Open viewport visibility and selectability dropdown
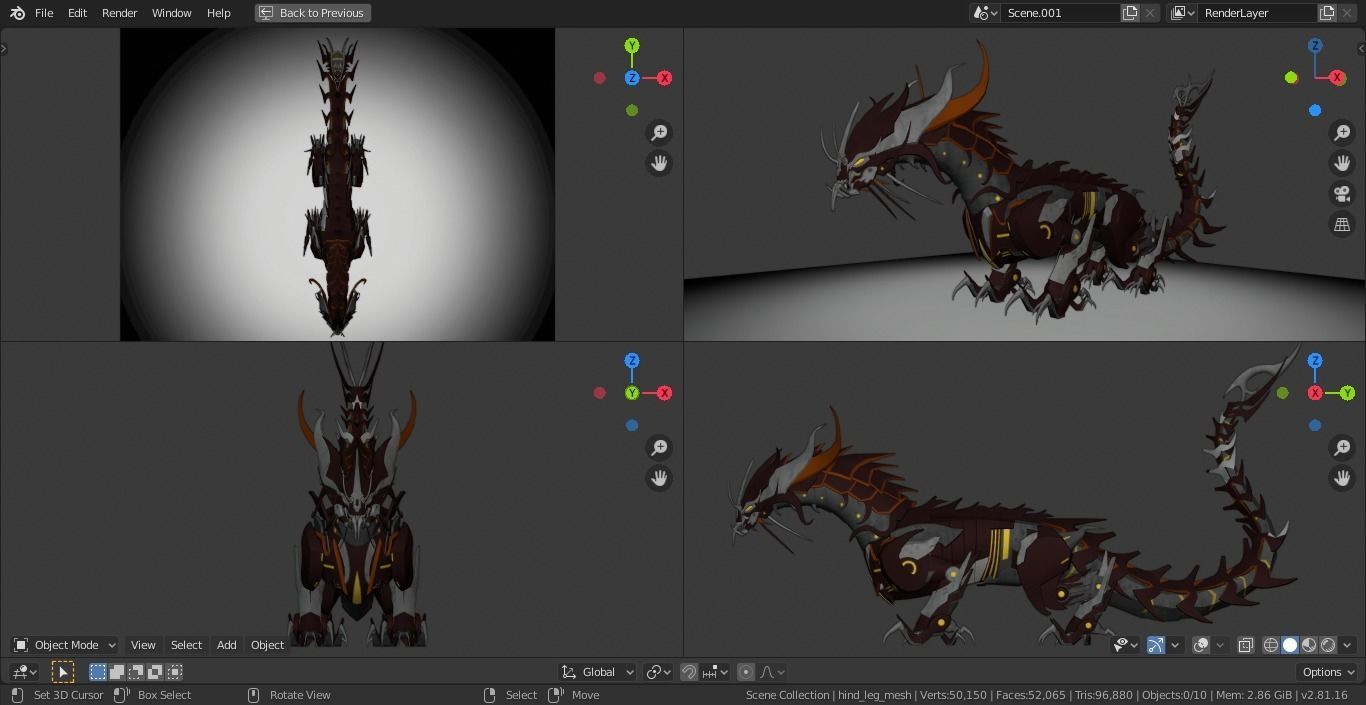The height and width of the screenshot is (705, 1366). (1126, 645)
